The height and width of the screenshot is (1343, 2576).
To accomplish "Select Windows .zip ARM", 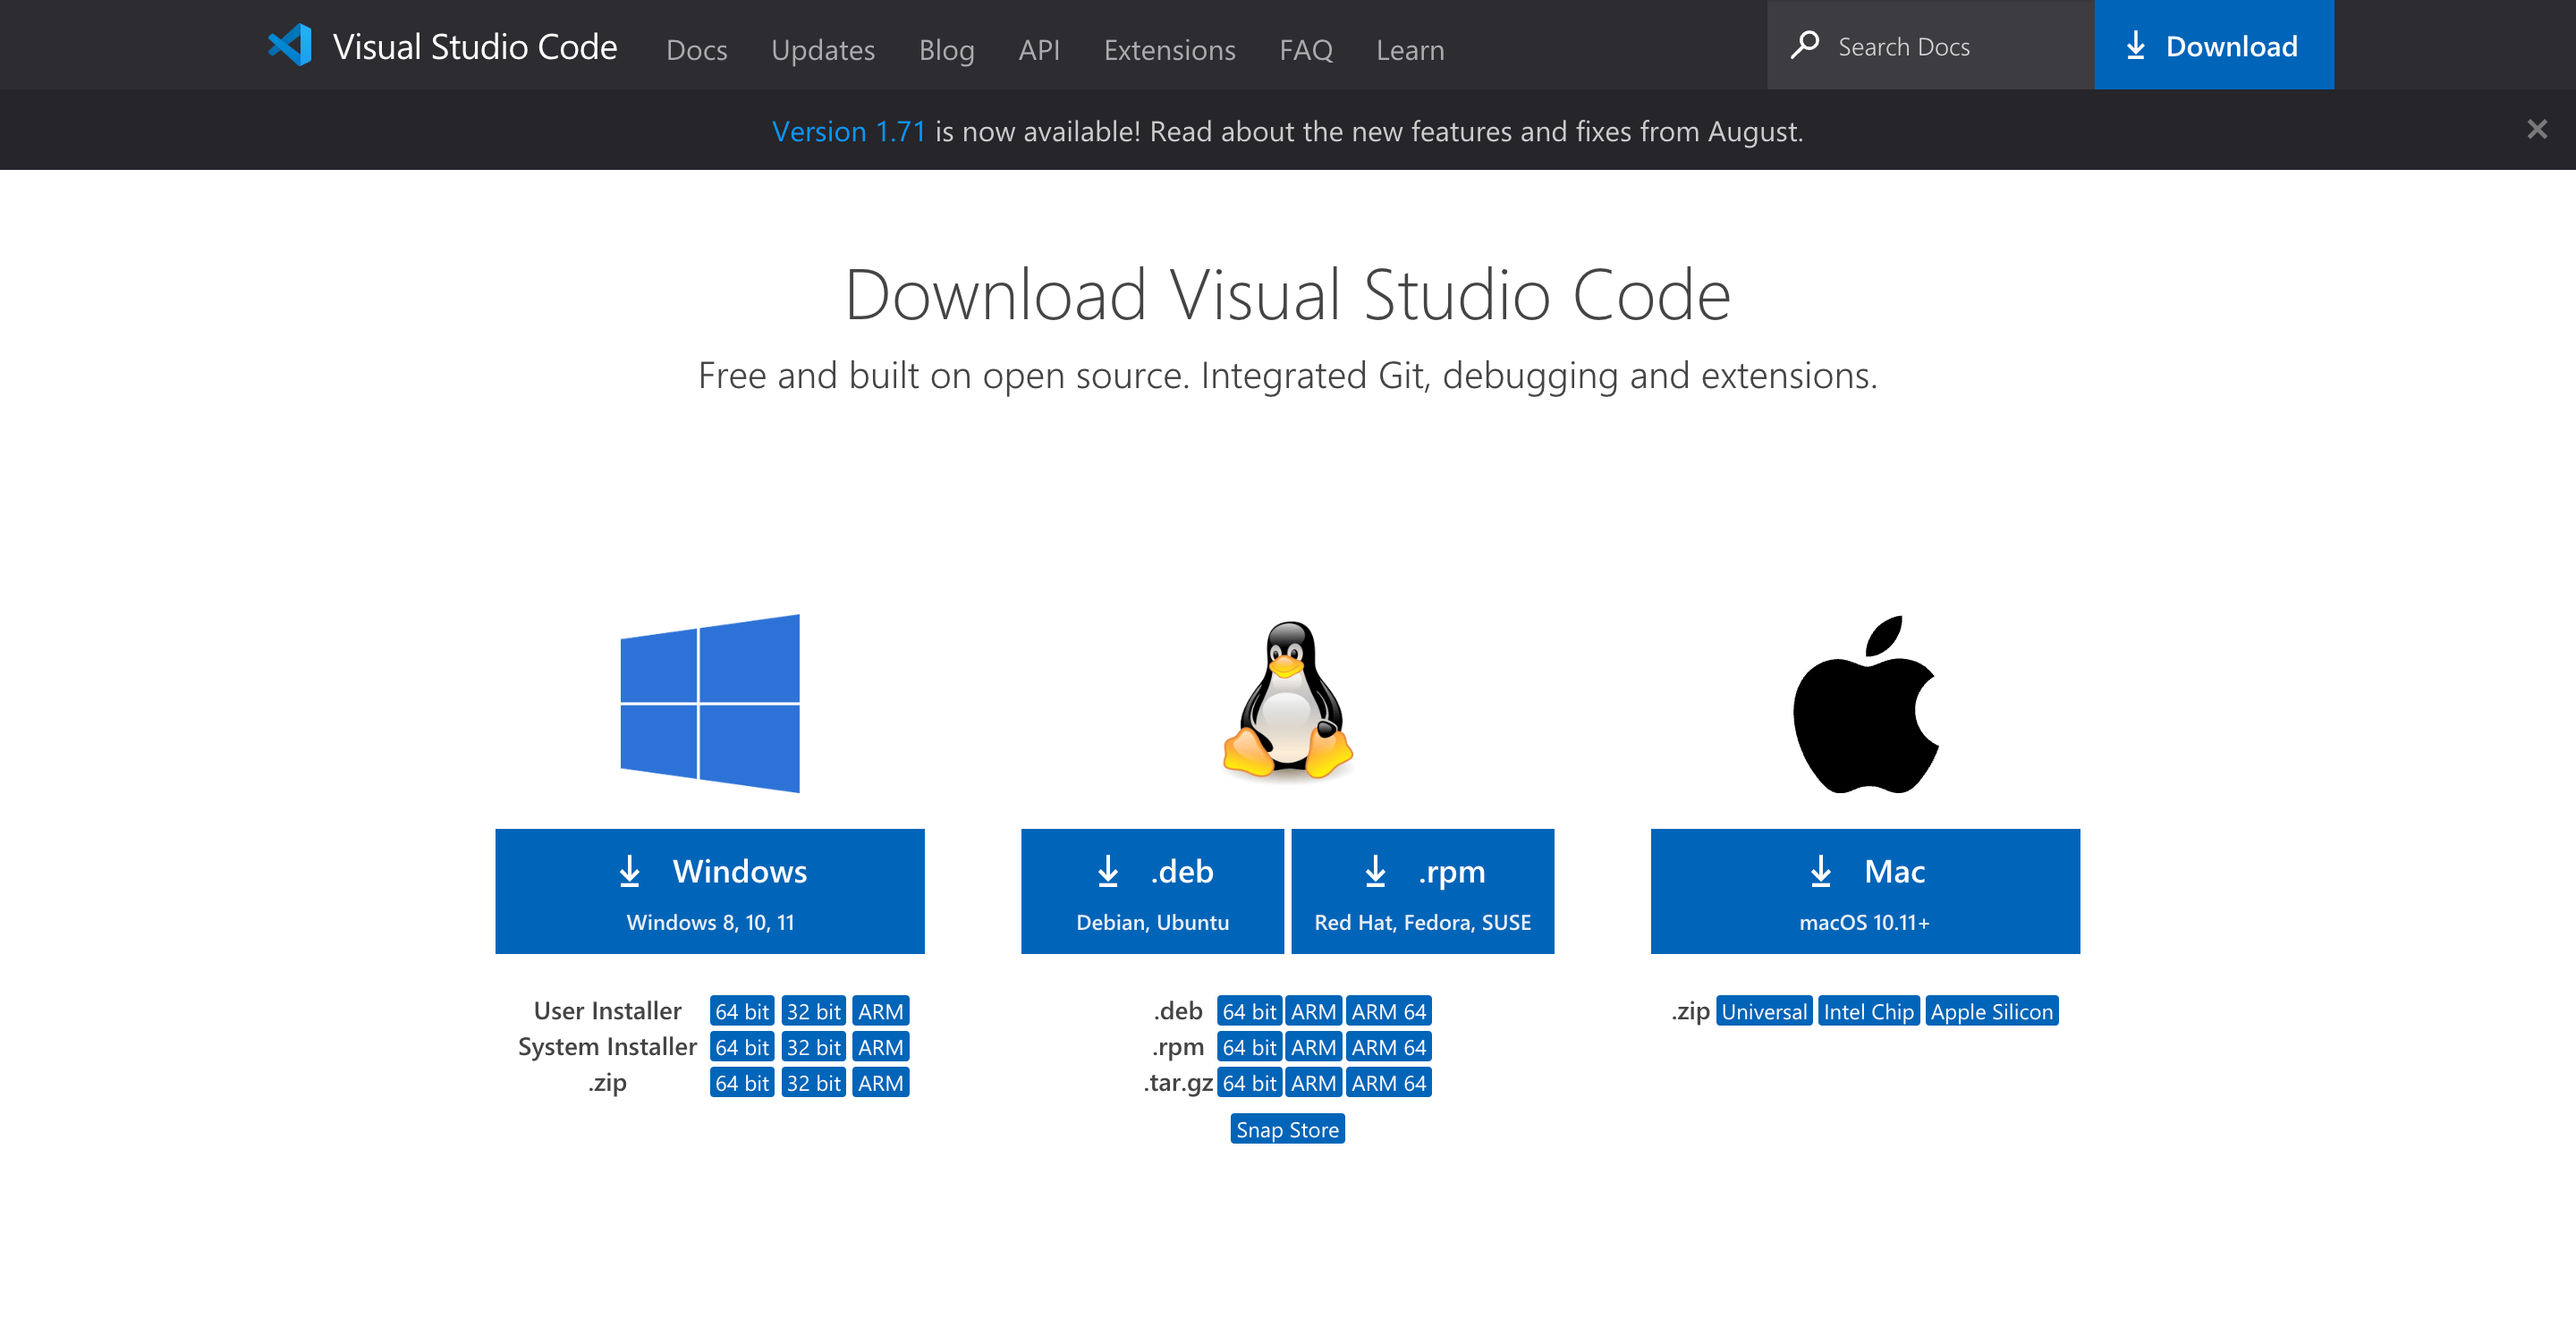I will 880,1082.
